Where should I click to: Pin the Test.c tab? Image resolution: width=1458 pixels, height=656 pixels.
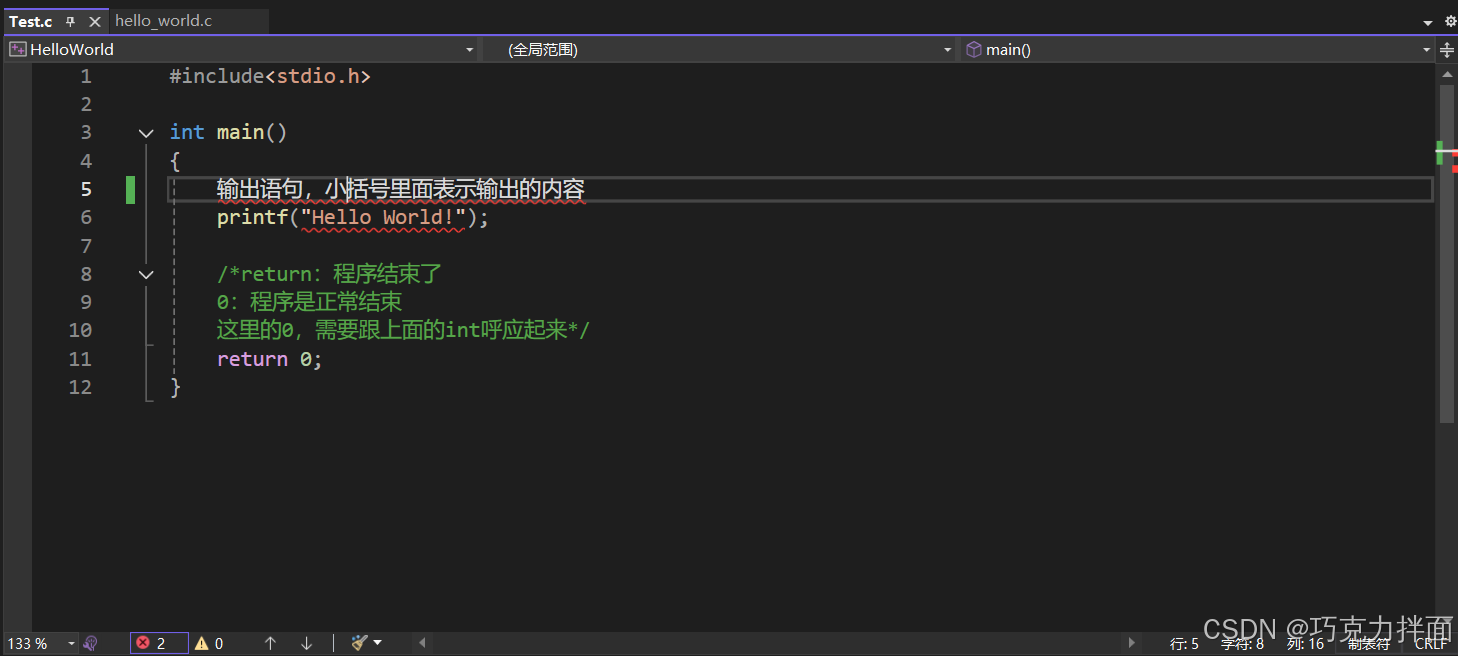click(x=70, y=21)
